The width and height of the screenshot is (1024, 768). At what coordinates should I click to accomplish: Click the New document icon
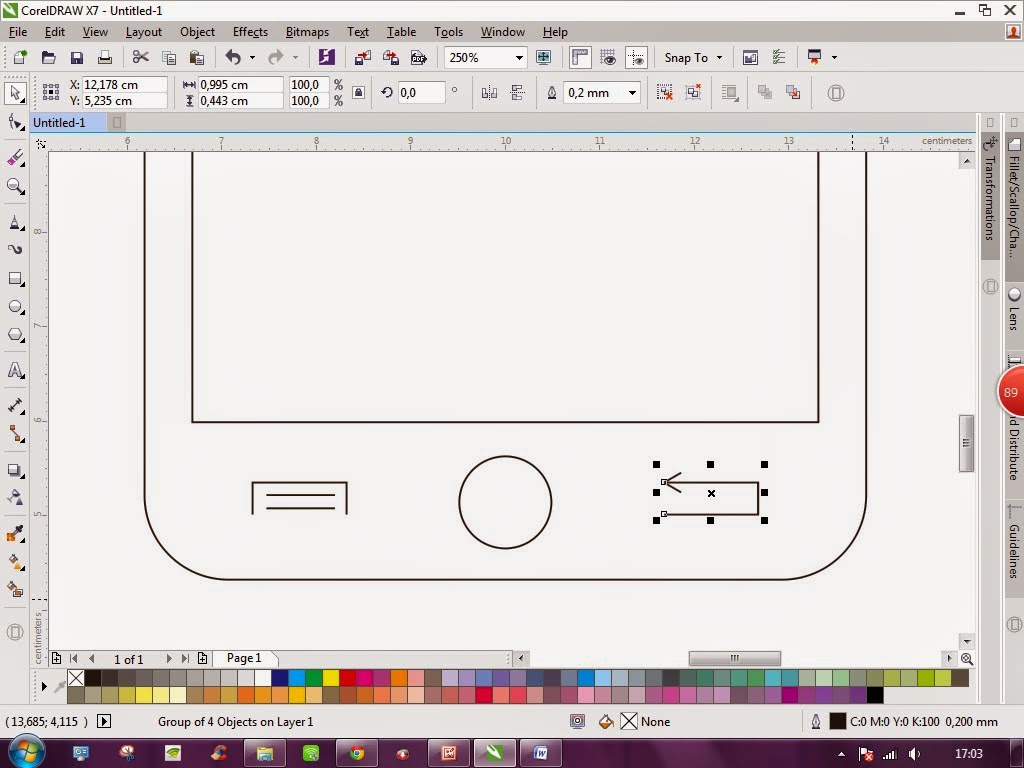click(20, 57)
